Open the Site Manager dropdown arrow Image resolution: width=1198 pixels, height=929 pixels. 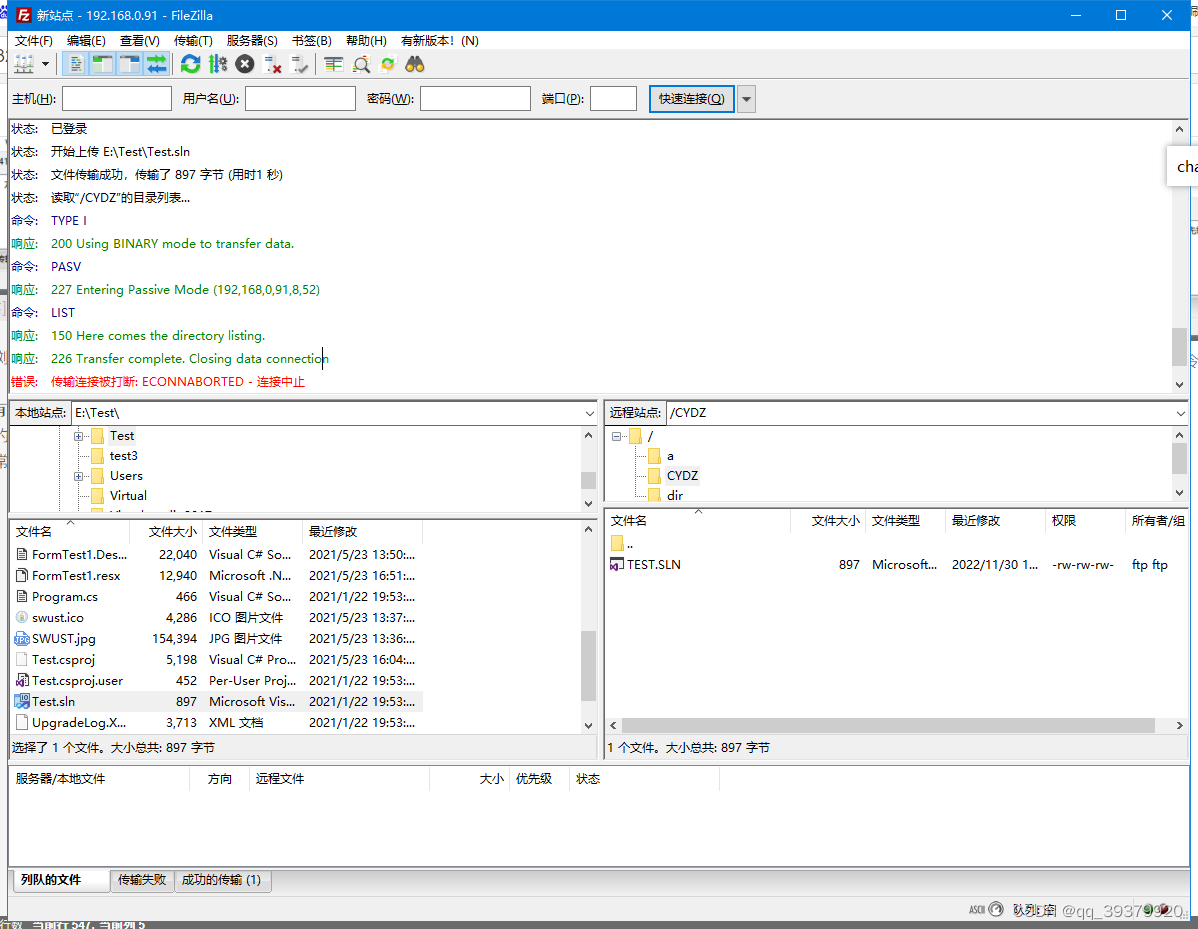(45, 65)
